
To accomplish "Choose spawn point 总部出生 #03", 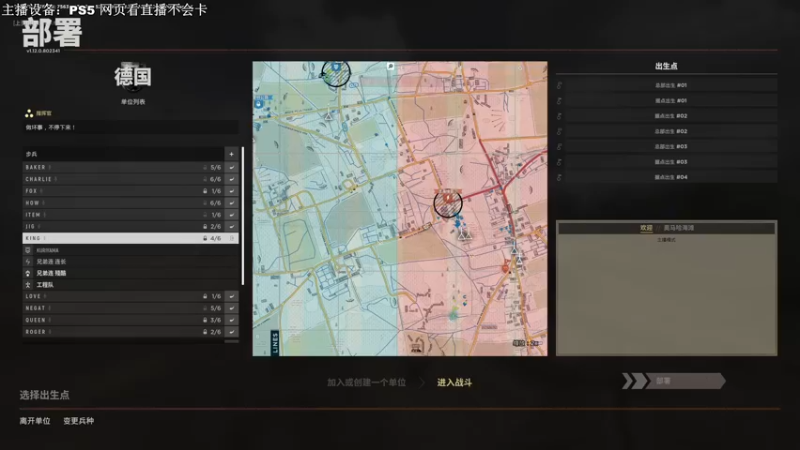I will [670, 146].
